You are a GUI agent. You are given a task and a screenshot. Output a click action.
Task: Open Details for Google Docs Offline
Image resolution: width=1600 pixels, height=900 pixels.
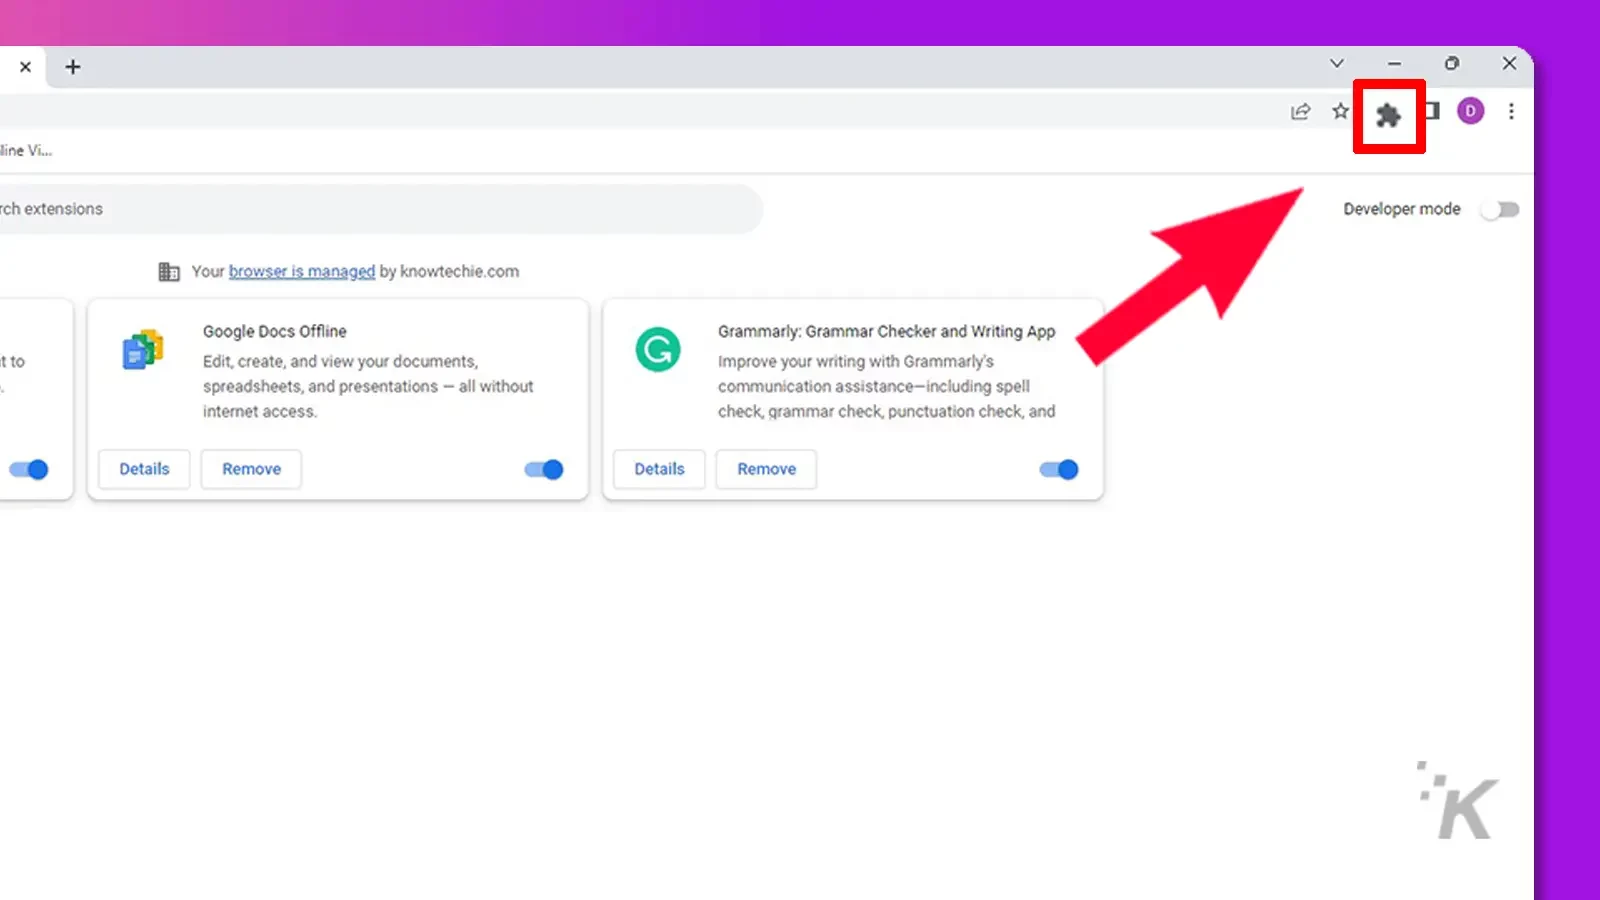144,469
